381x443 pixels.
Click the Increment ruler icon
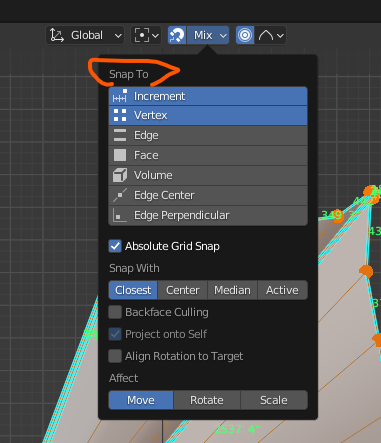click(120, 96)
